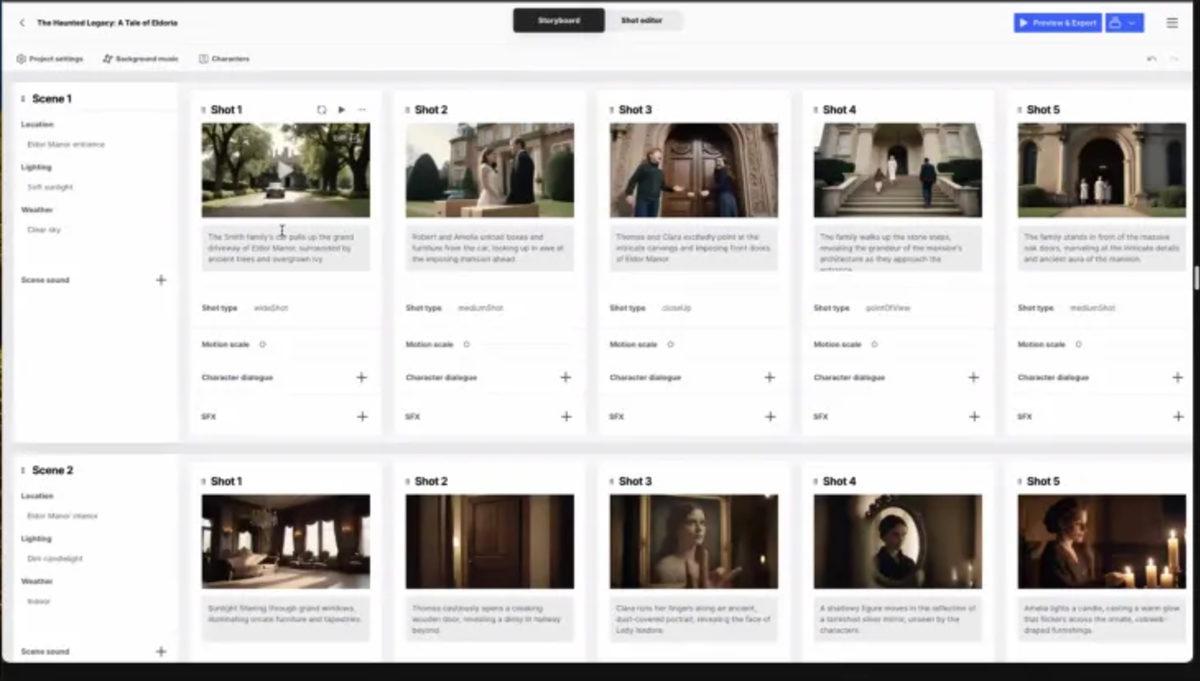The width and height of the screenshot is (1200, 681).
Task: Switch to the Shot editor tab
Action: (644, 19)
